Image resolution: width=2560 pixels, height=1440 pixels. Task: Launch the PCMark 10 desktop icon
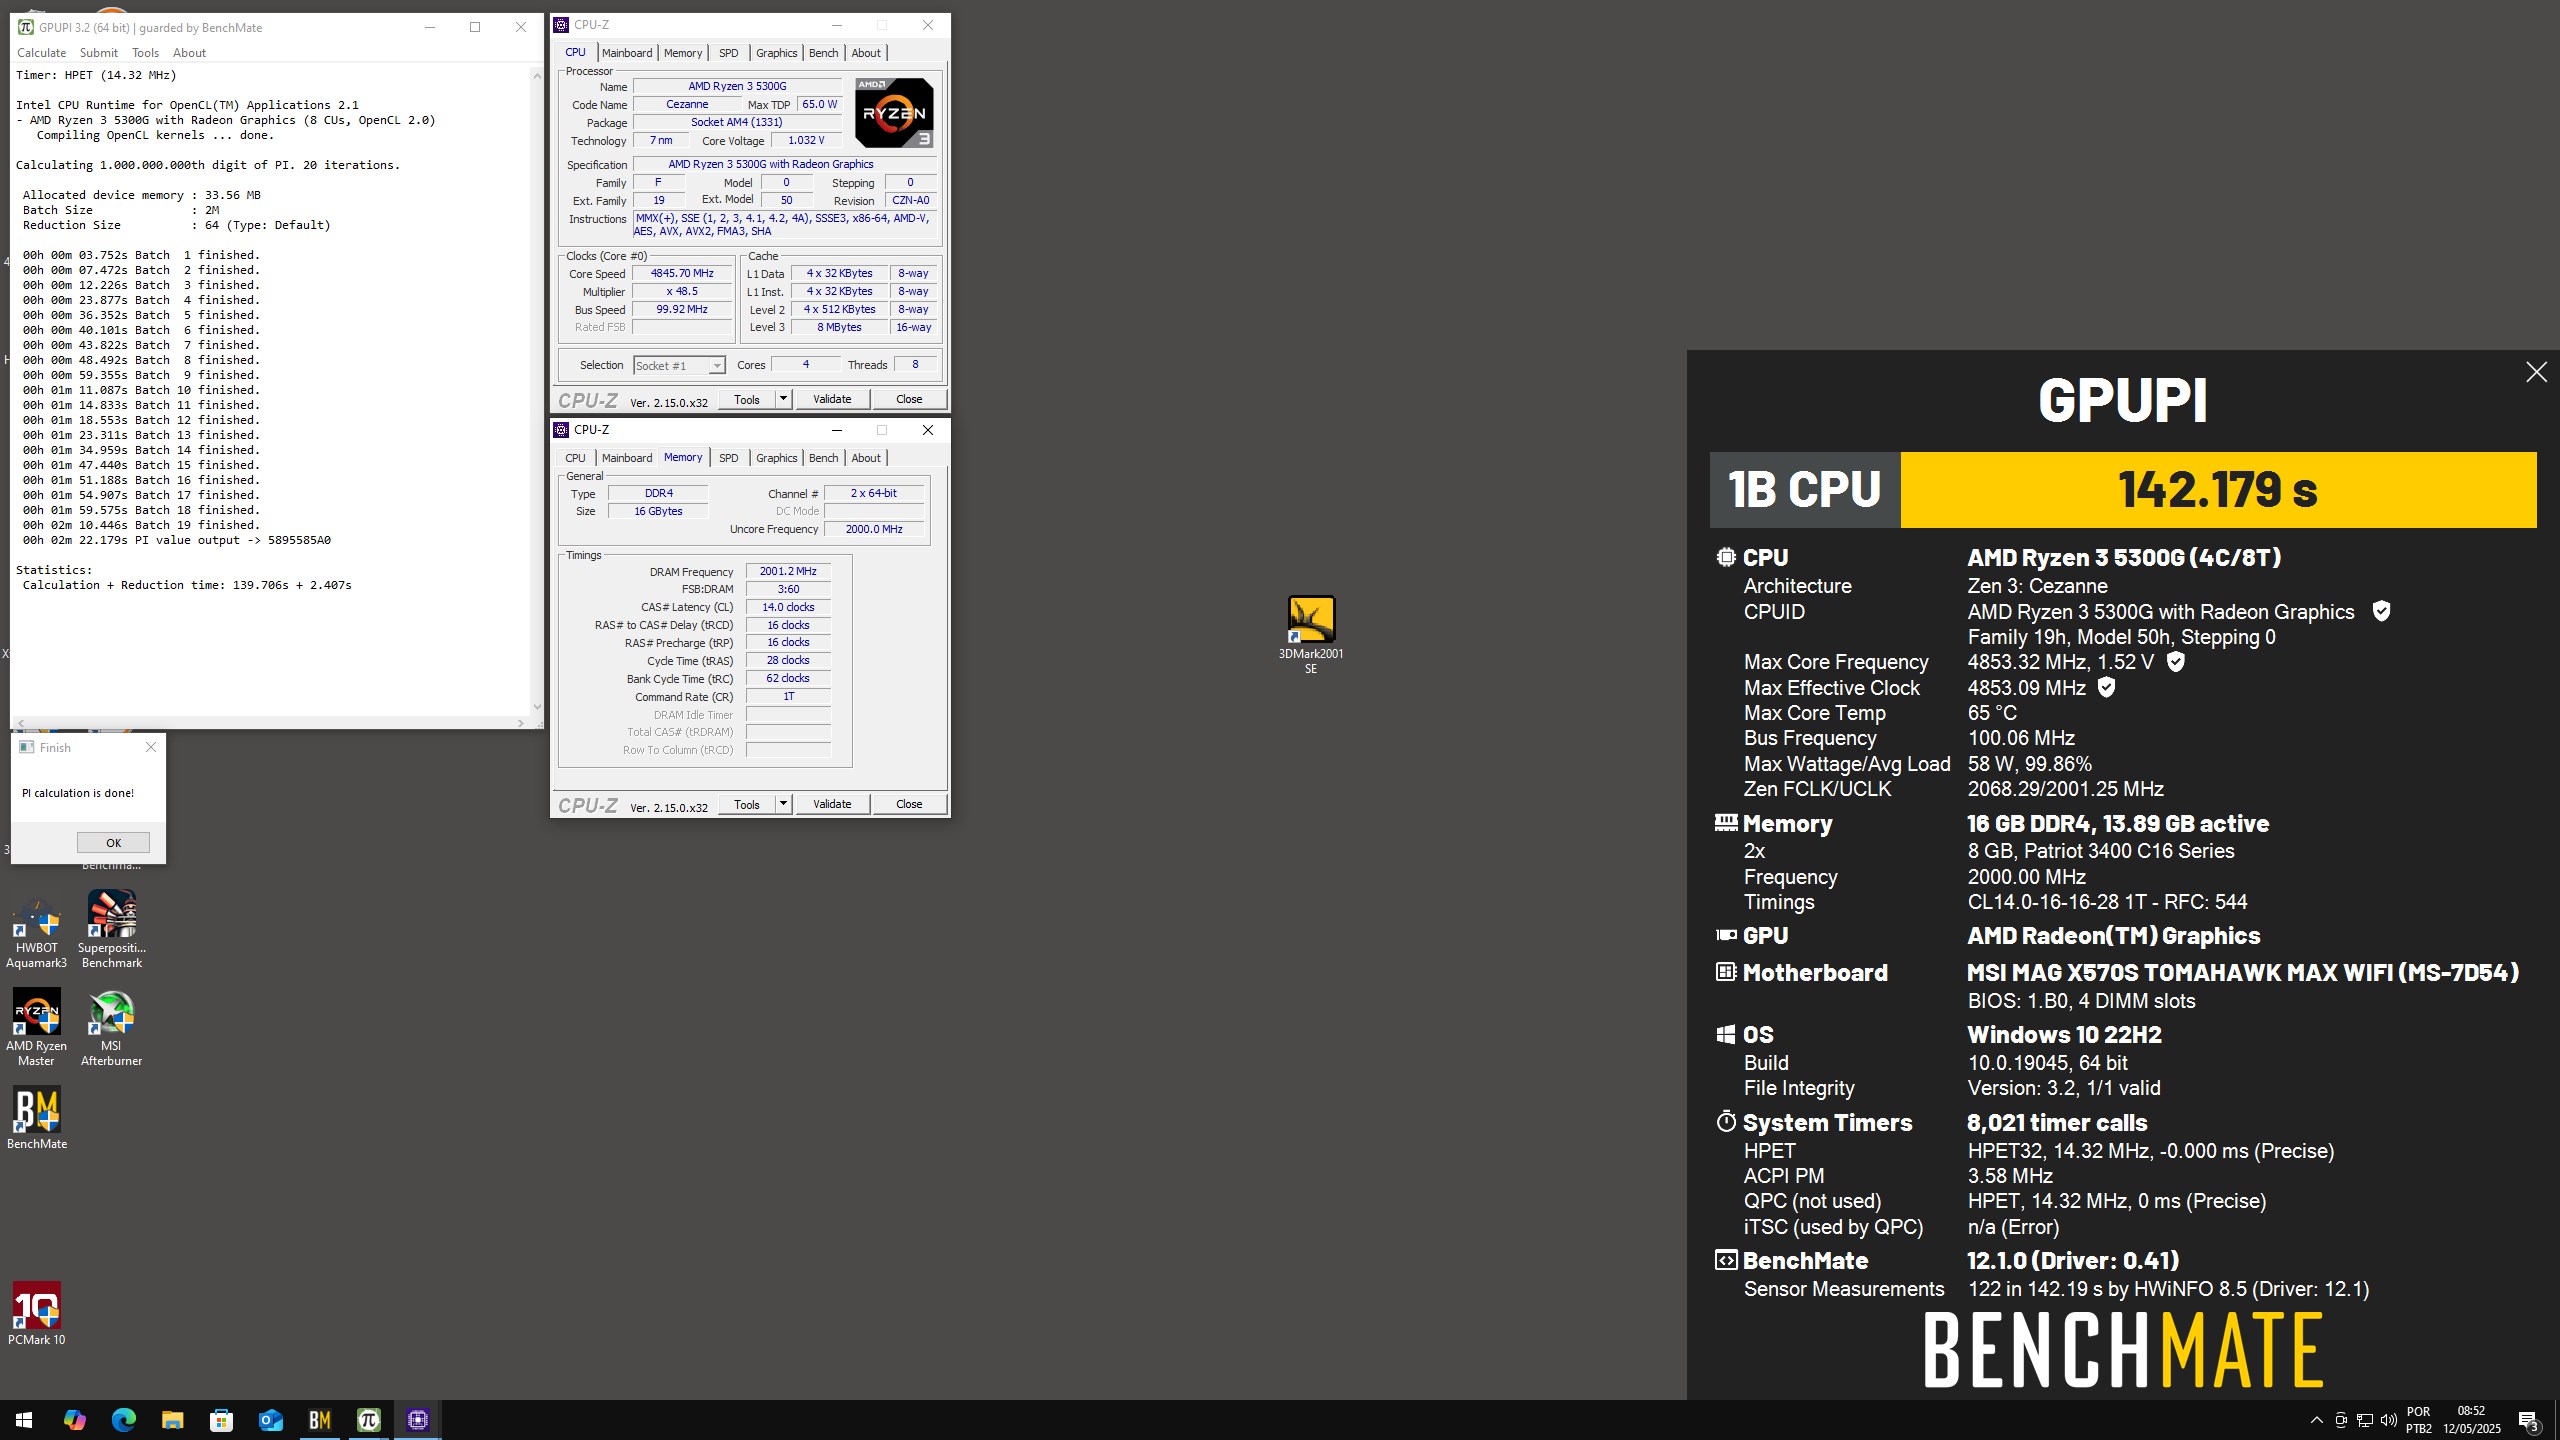[x=37, y=1314]
